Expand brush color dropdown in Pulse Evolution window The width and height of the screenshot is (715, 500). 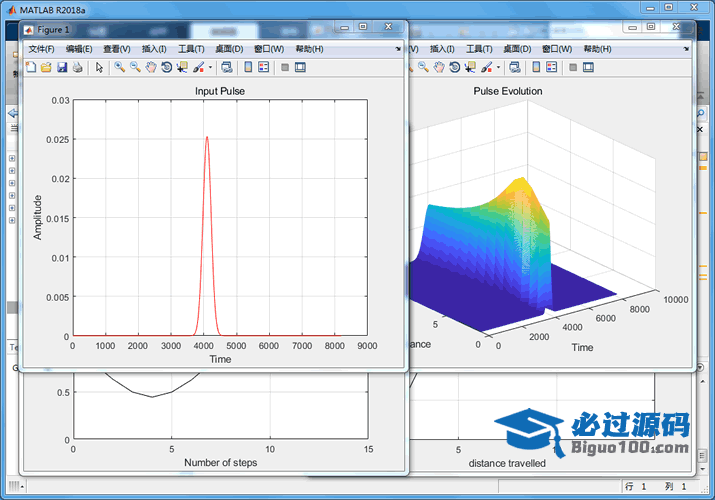click(x=496, y=67)
